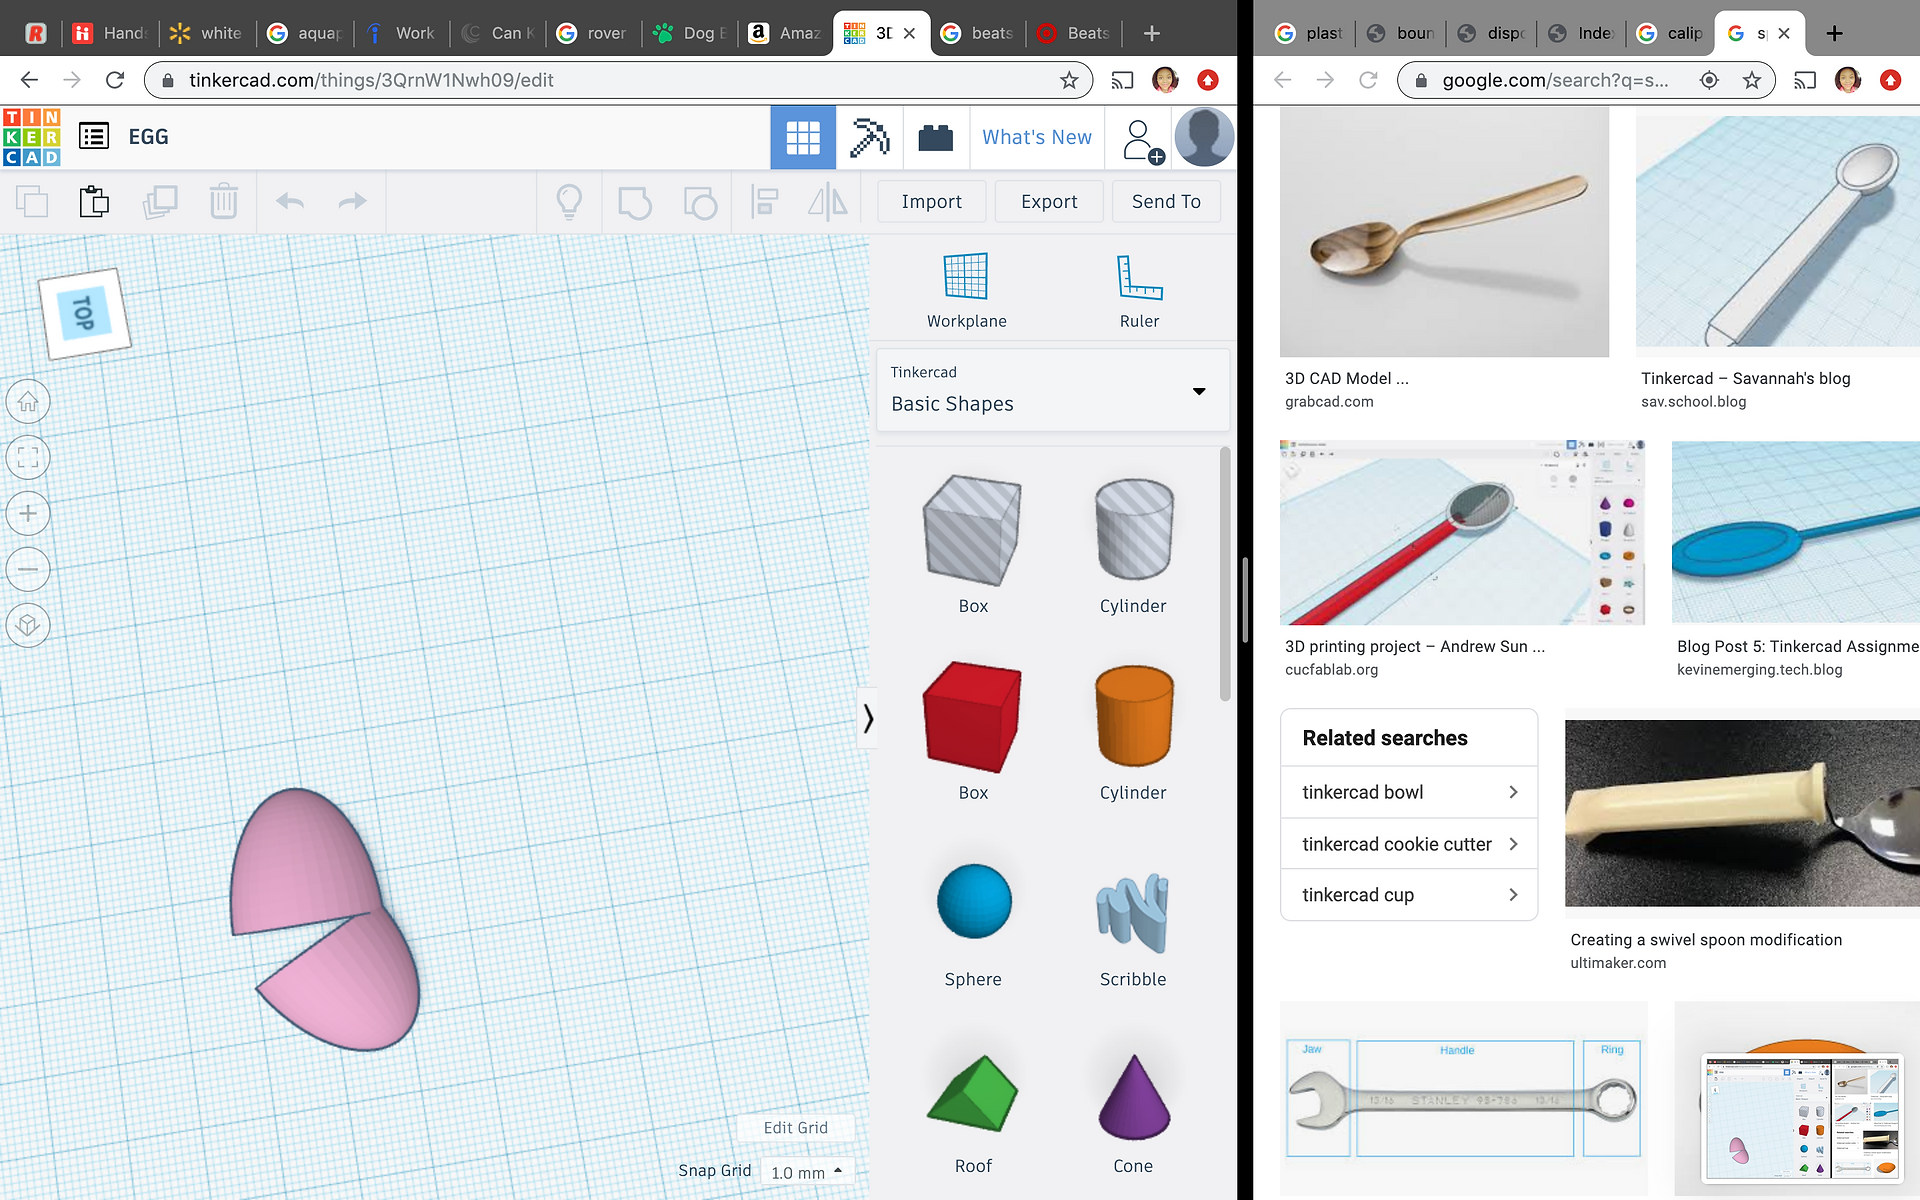Click the Redo arrow
This screenshot has width=1920, height=1200.
pos(352,202)
